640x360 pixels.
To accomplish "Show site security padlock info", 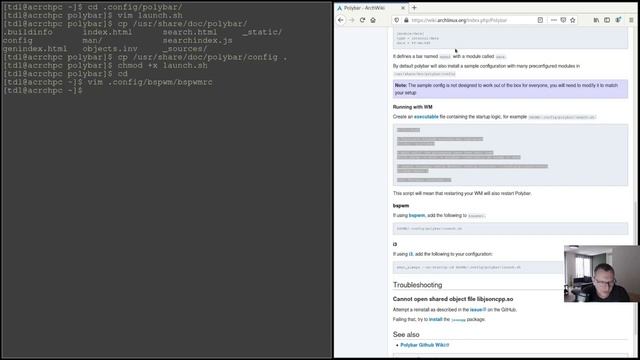I will [x=406, y=20].
